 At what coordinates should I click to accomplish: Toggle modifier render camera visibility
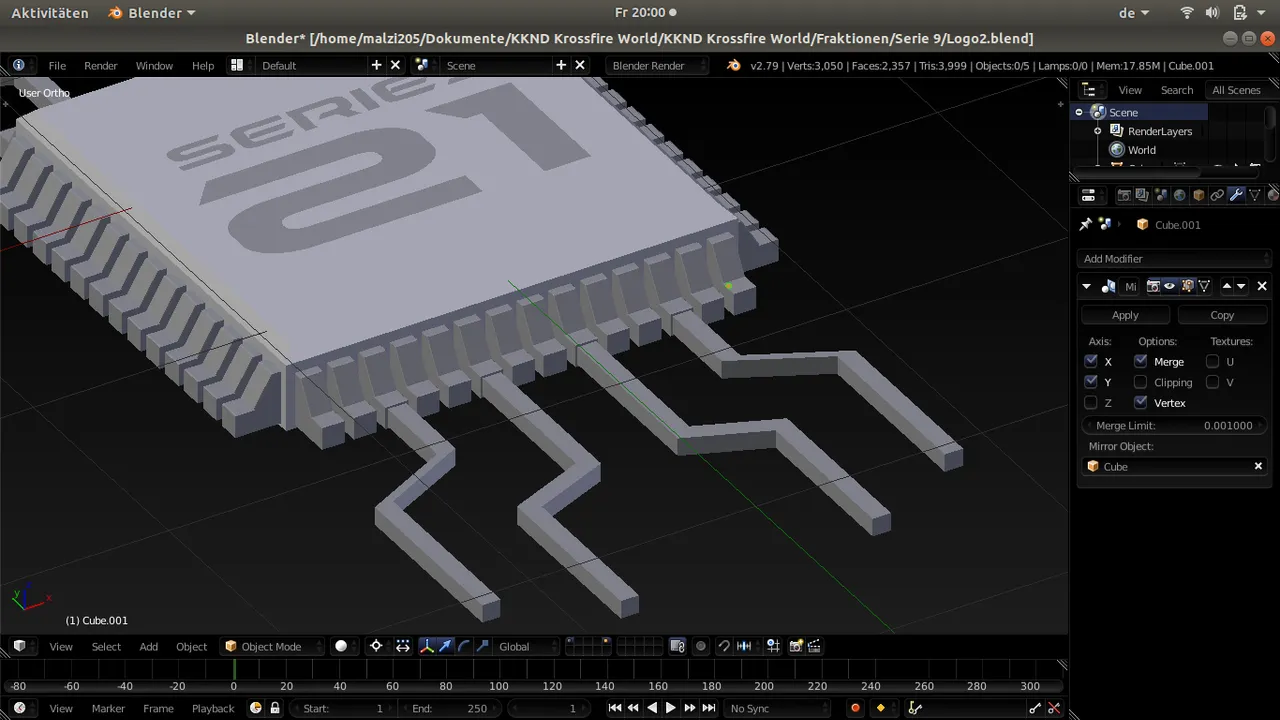(1152, 286)
